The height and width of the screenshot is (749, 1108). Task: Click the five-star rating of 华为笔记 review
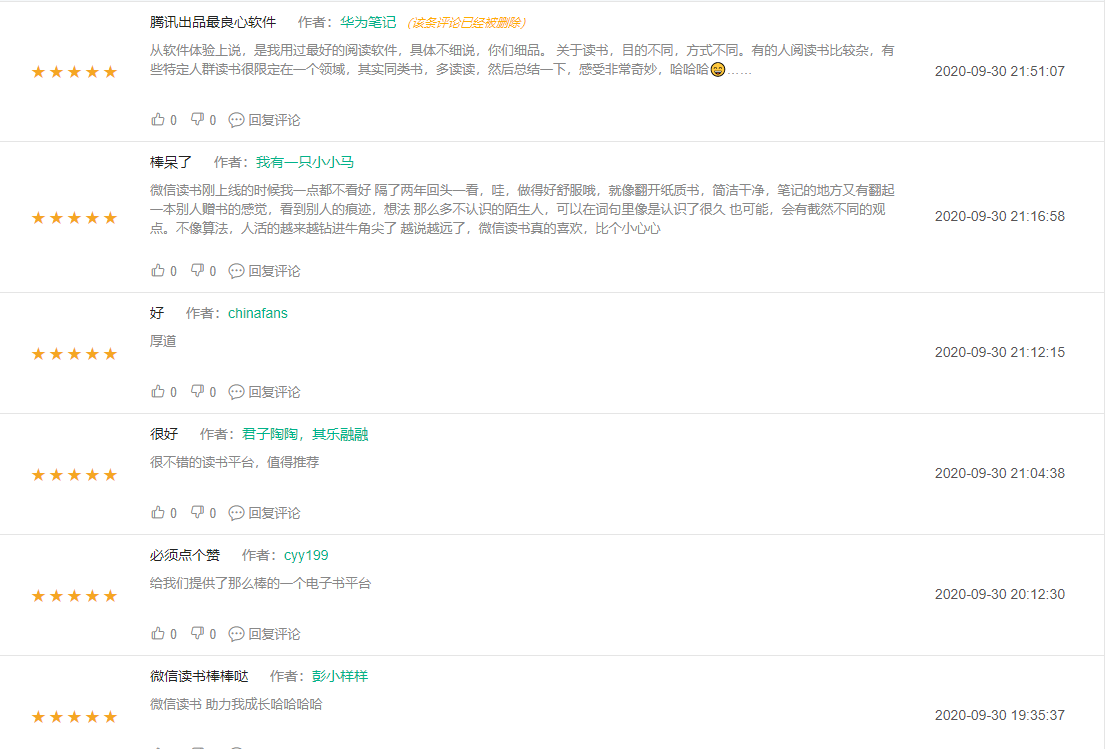(x=74, y=71)
